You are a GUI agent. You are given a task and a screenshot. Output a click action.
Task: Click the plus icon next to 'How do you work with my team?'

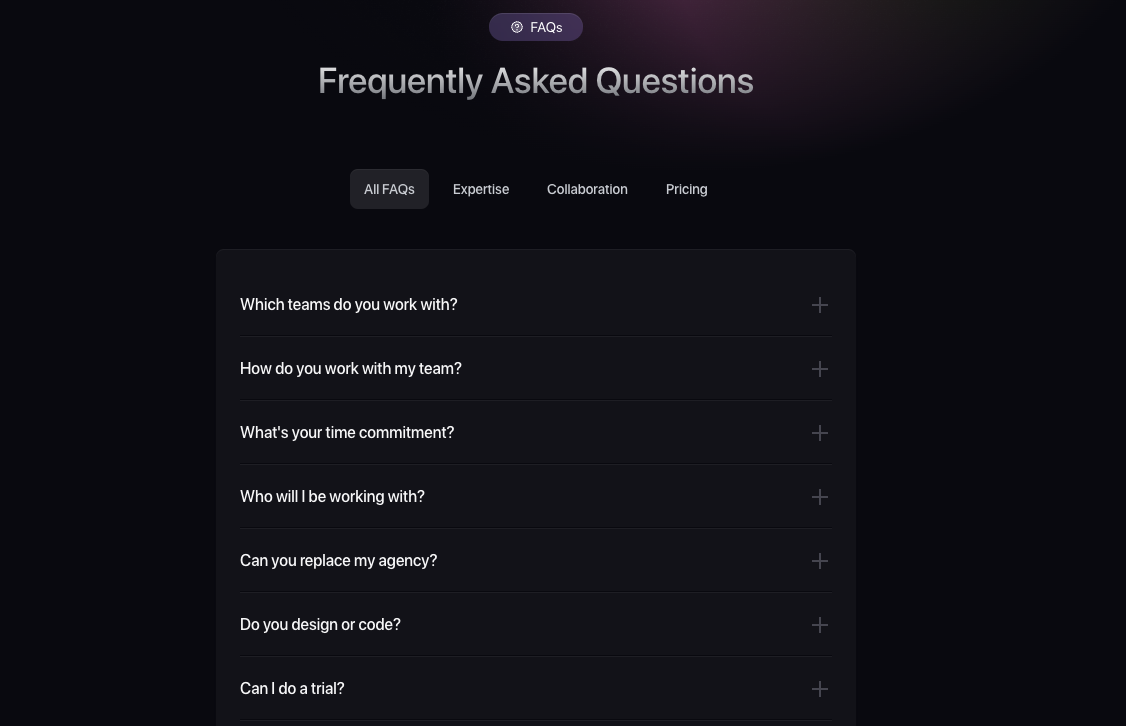pos(820,369)
